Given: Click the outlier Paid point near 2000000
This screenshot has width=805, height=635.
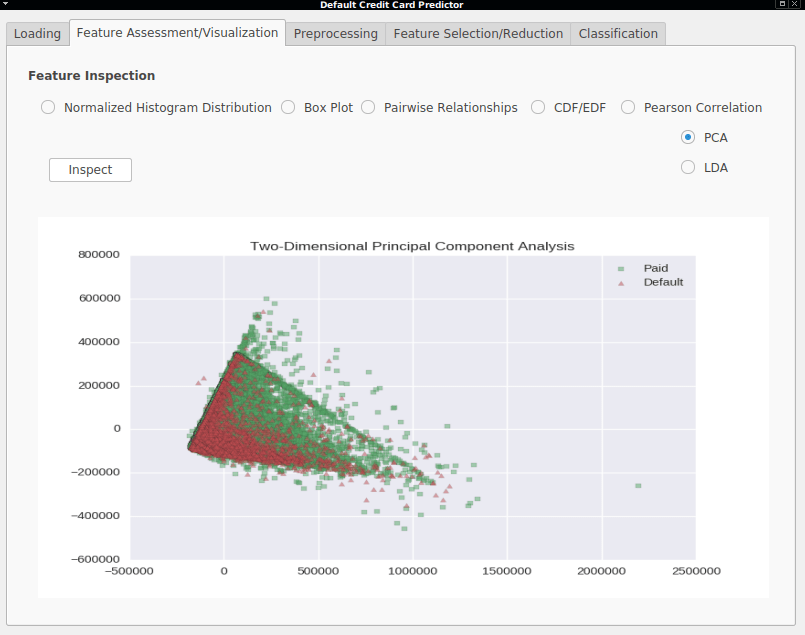Looking at the screenshot, I should (638, 486).
